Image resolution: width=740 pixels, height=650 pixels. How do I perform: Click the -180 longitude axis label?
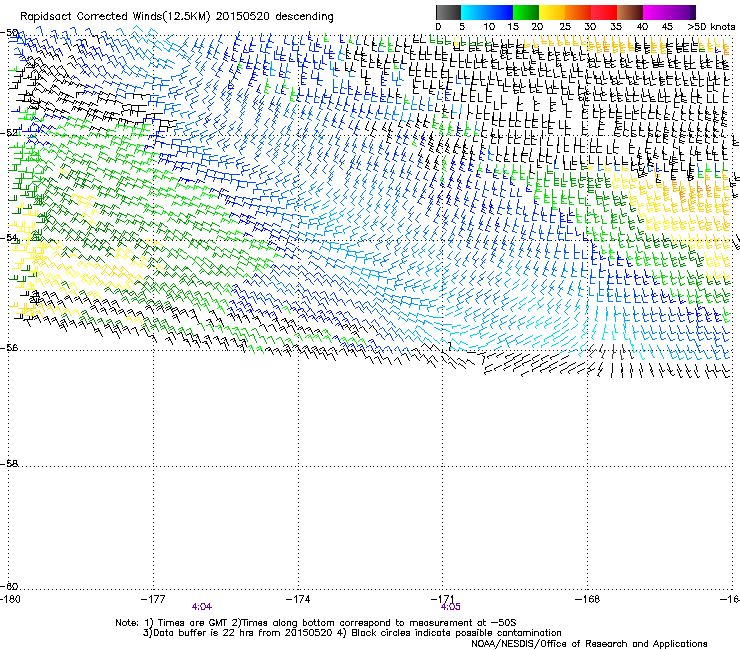pos(10,599)
